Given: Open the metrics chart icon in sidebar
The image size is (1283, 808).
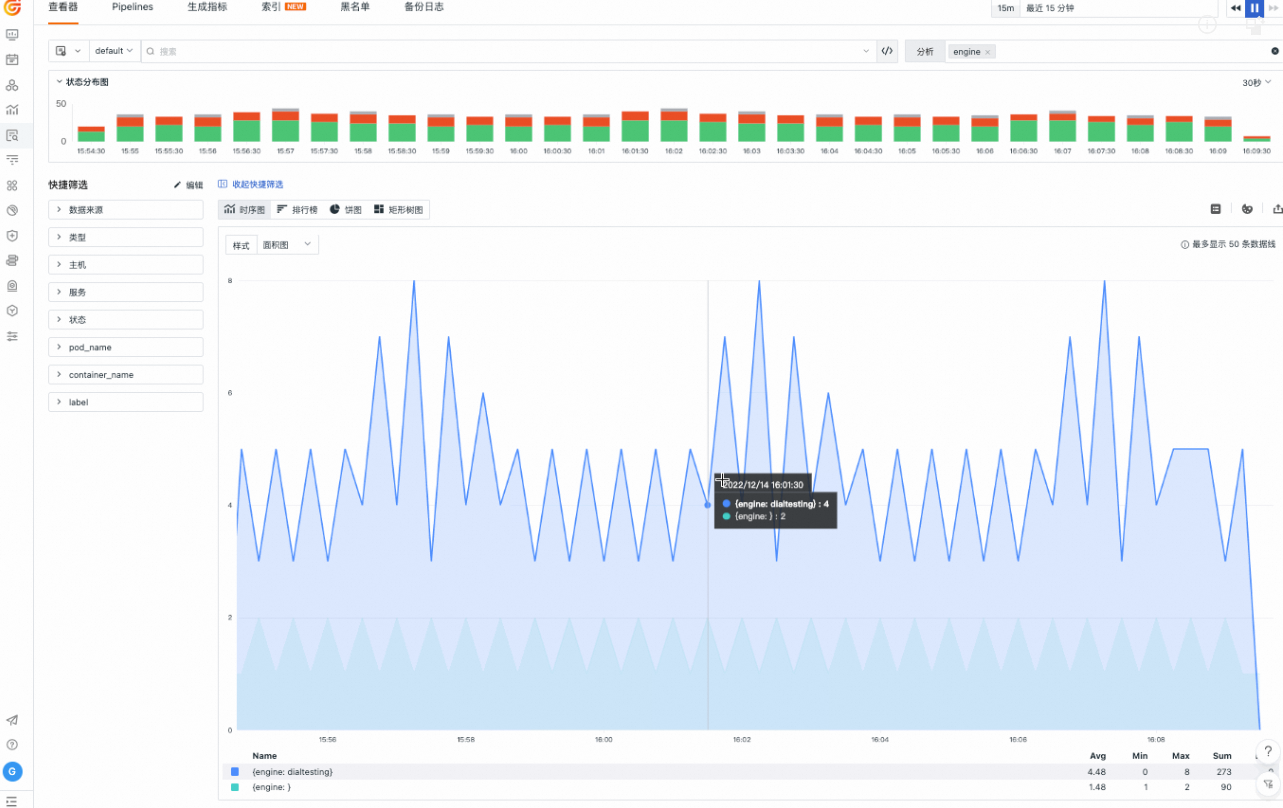Looking at the screenshot, I should click(12, 110).
